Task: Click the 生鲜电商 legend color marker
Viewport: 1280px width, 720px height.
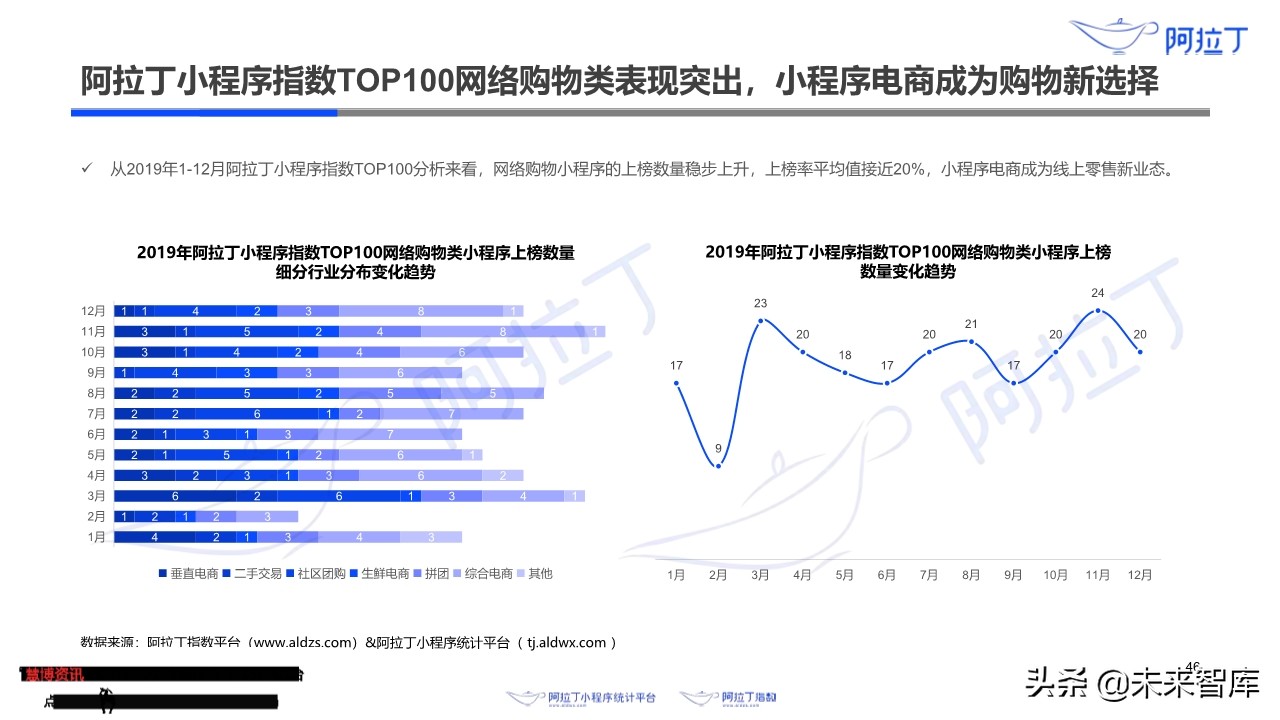Action: point(353,573)
